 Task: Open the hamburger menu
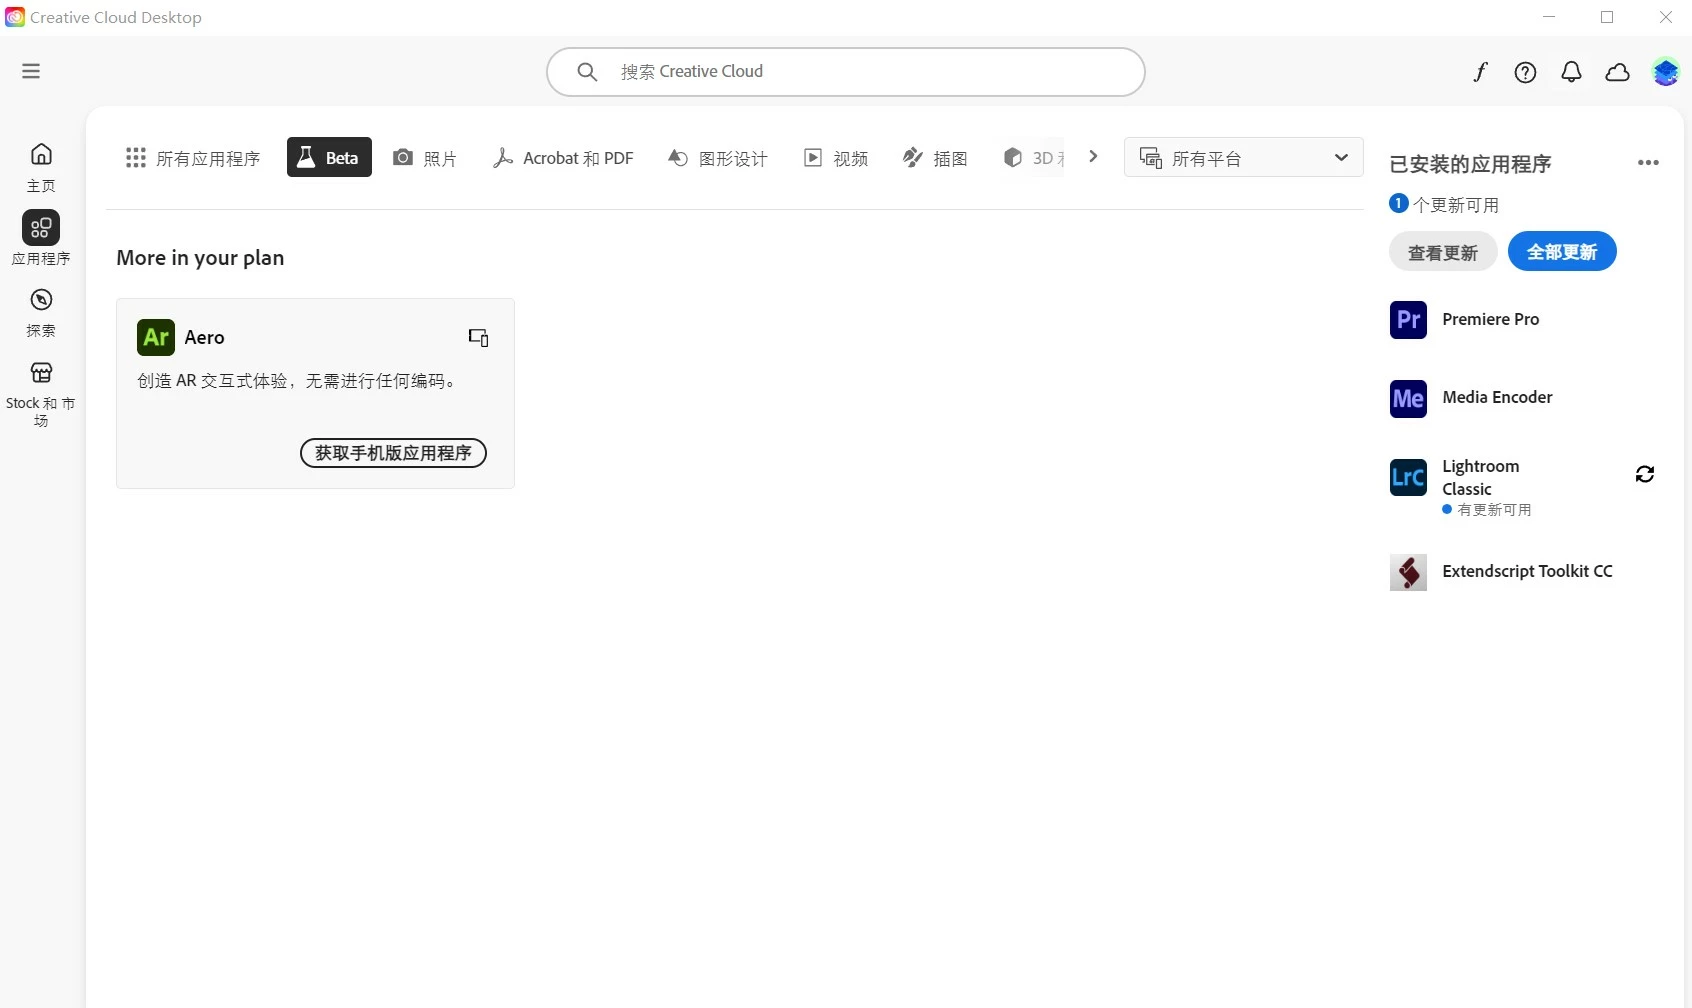pos(31,71)
